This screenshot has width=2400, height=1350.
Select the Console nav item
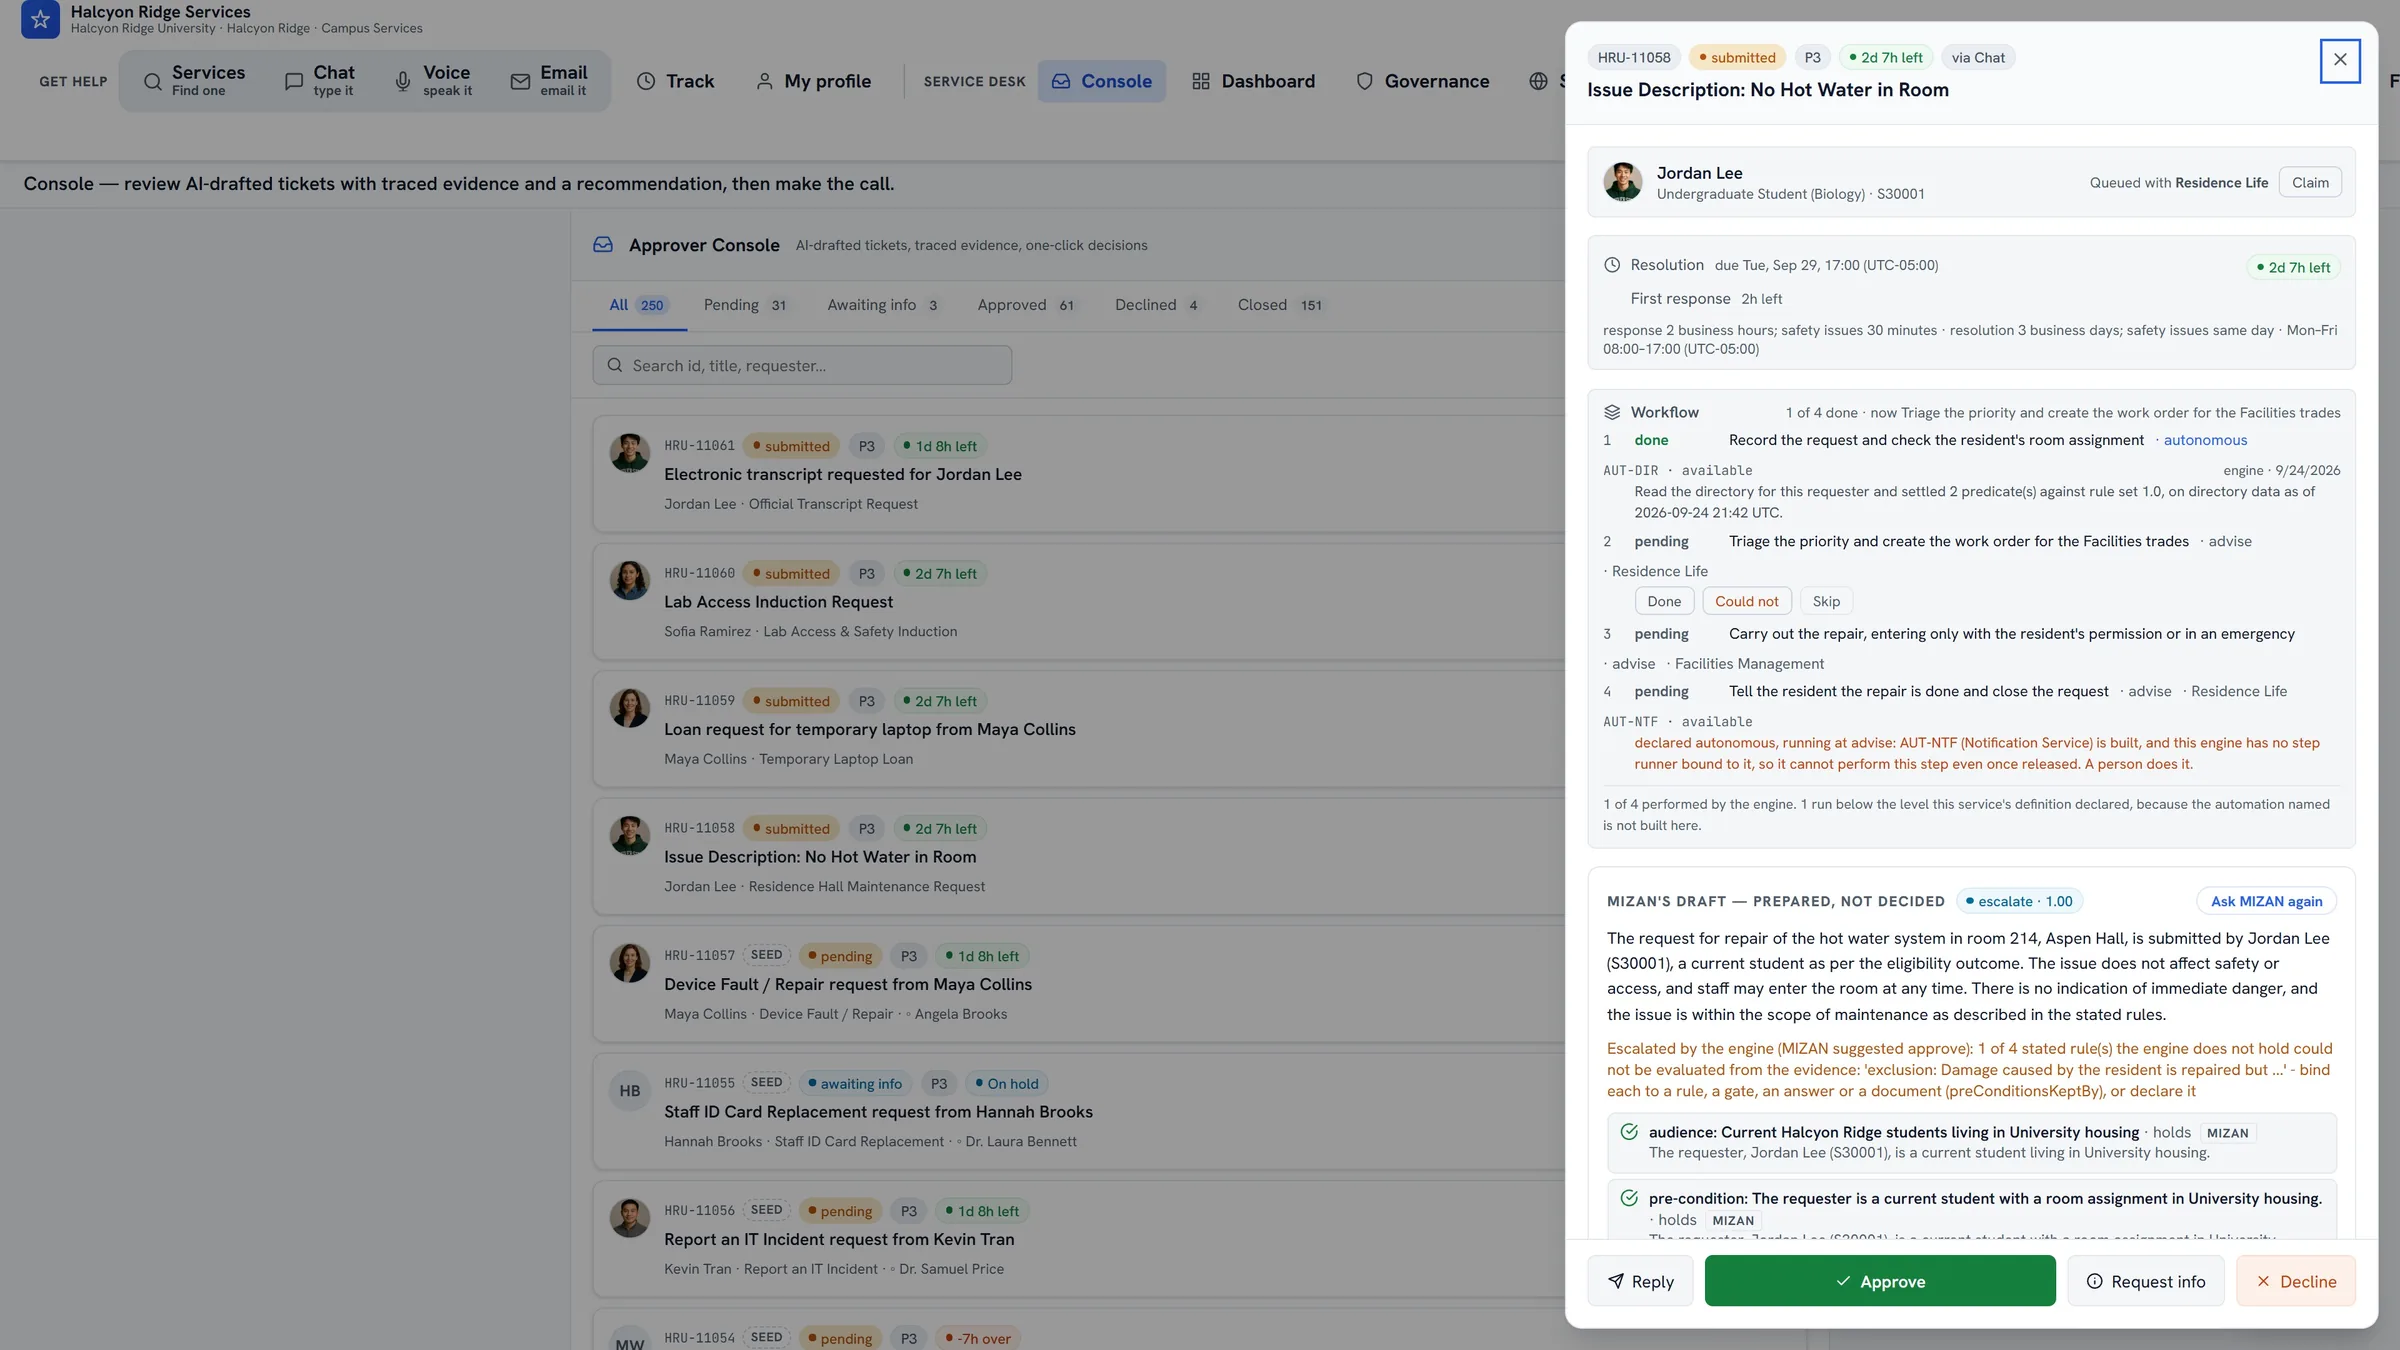1101,81
